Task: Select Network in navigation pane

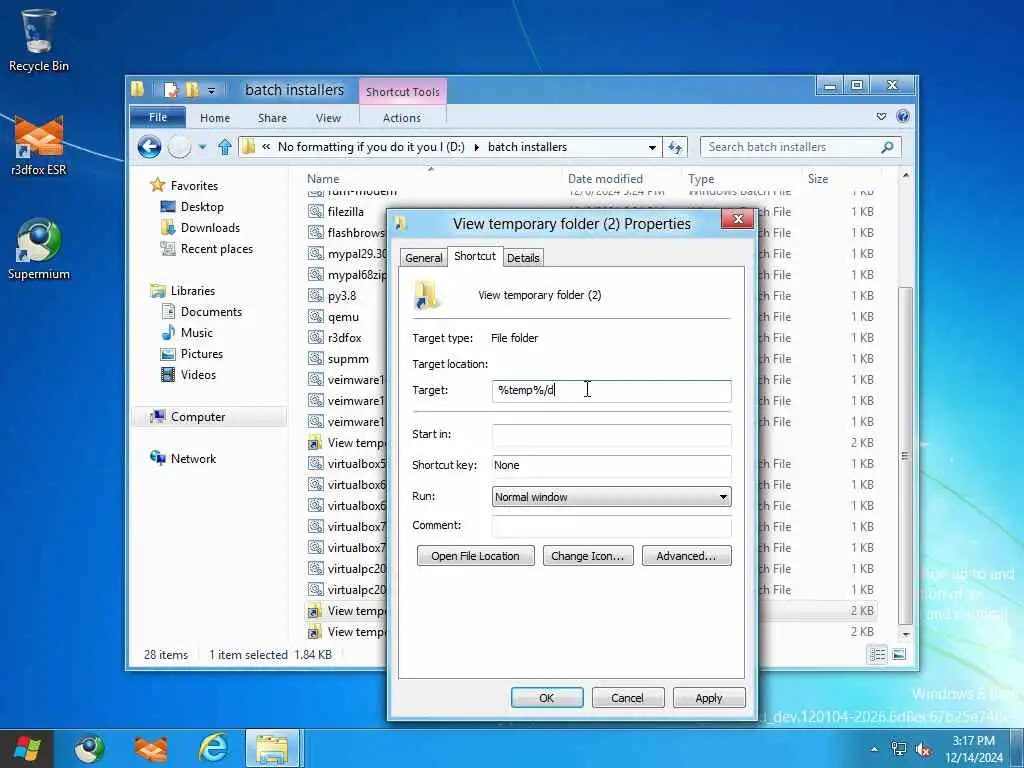Action: [x=193, y=458]
